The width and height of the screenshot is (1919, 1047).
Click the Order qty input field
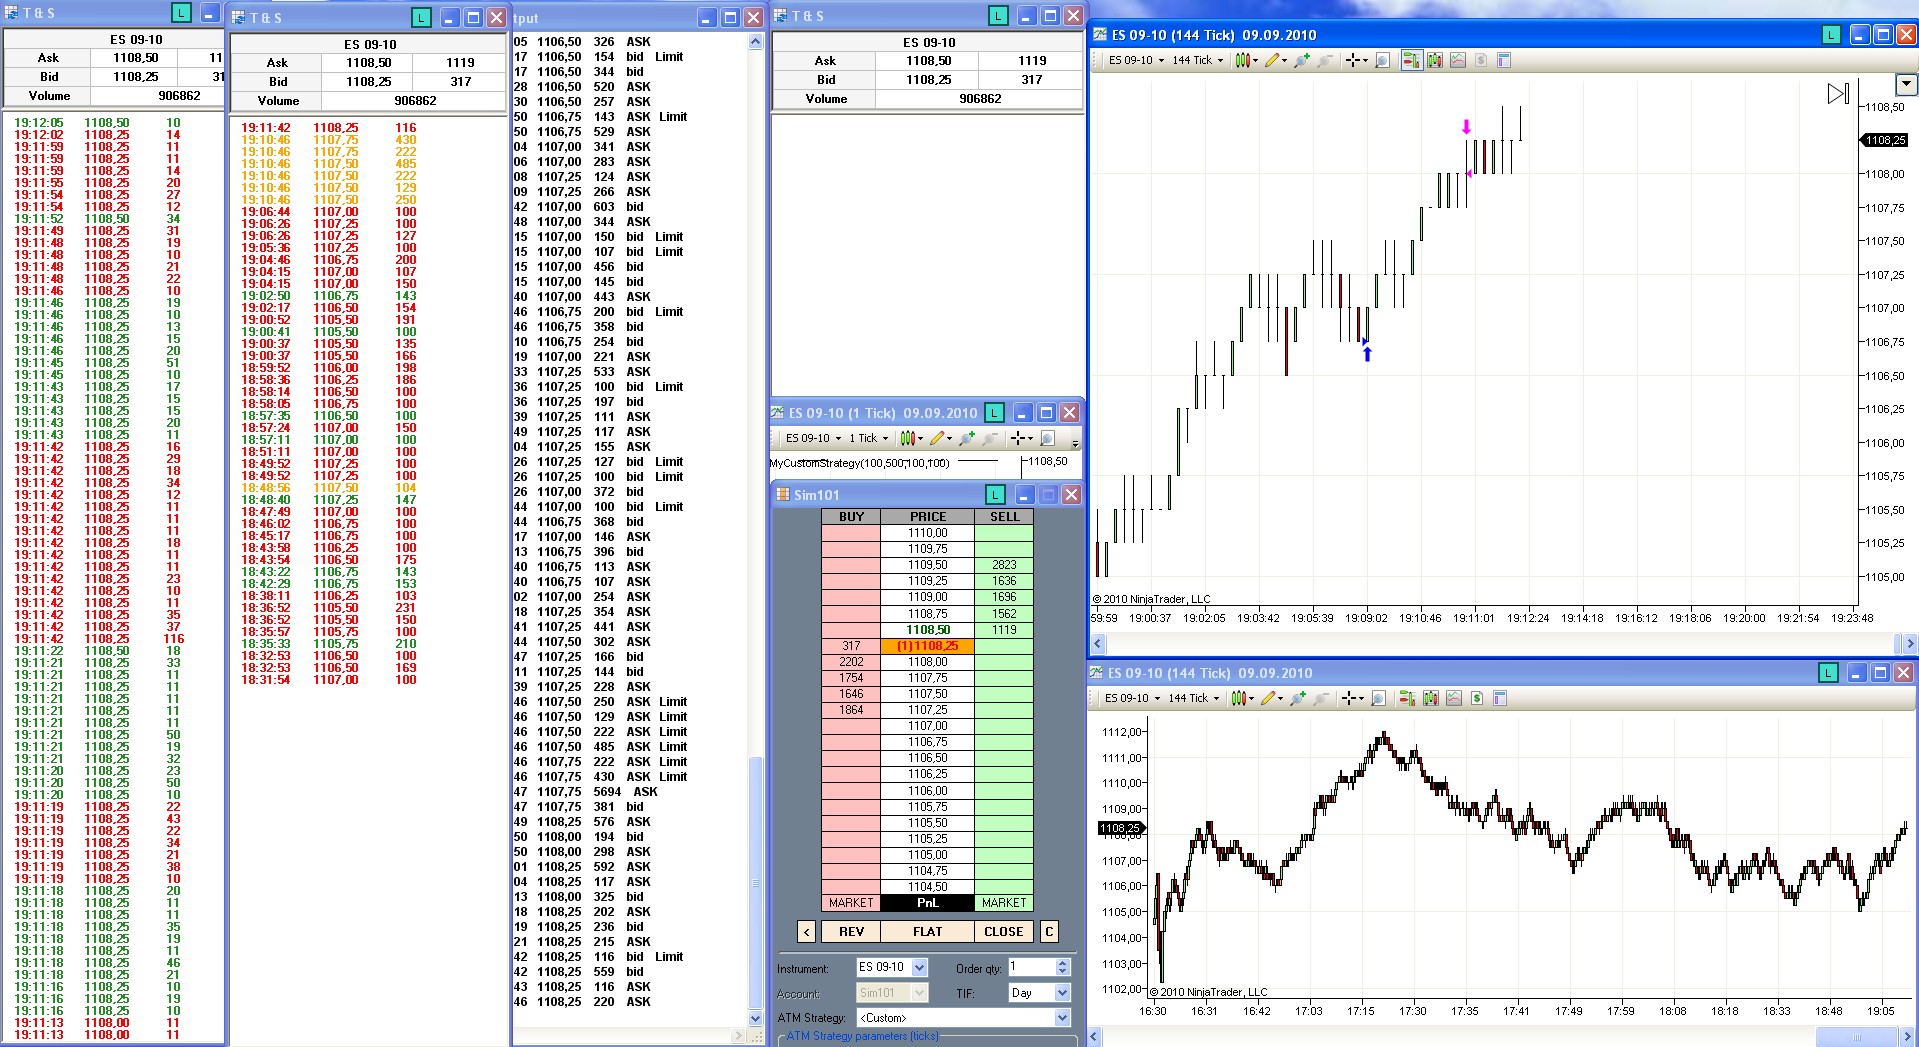click(1030, 967)
